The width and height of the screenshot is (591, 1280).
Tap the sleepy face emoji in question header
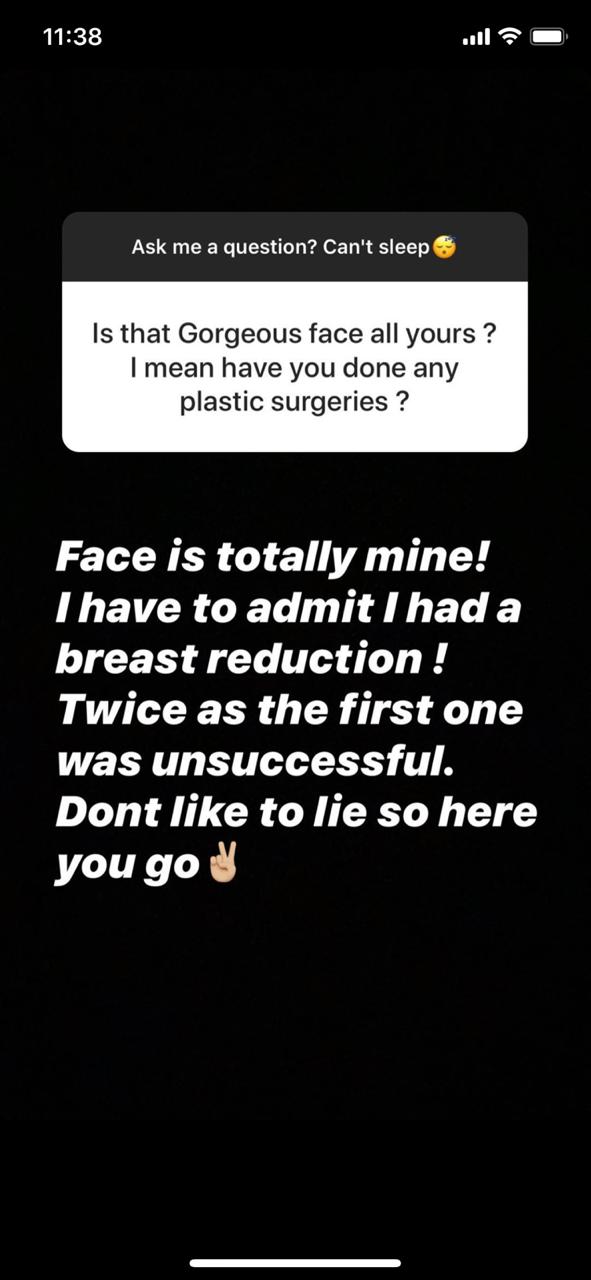pyautogui.click(x=444, y=246)
